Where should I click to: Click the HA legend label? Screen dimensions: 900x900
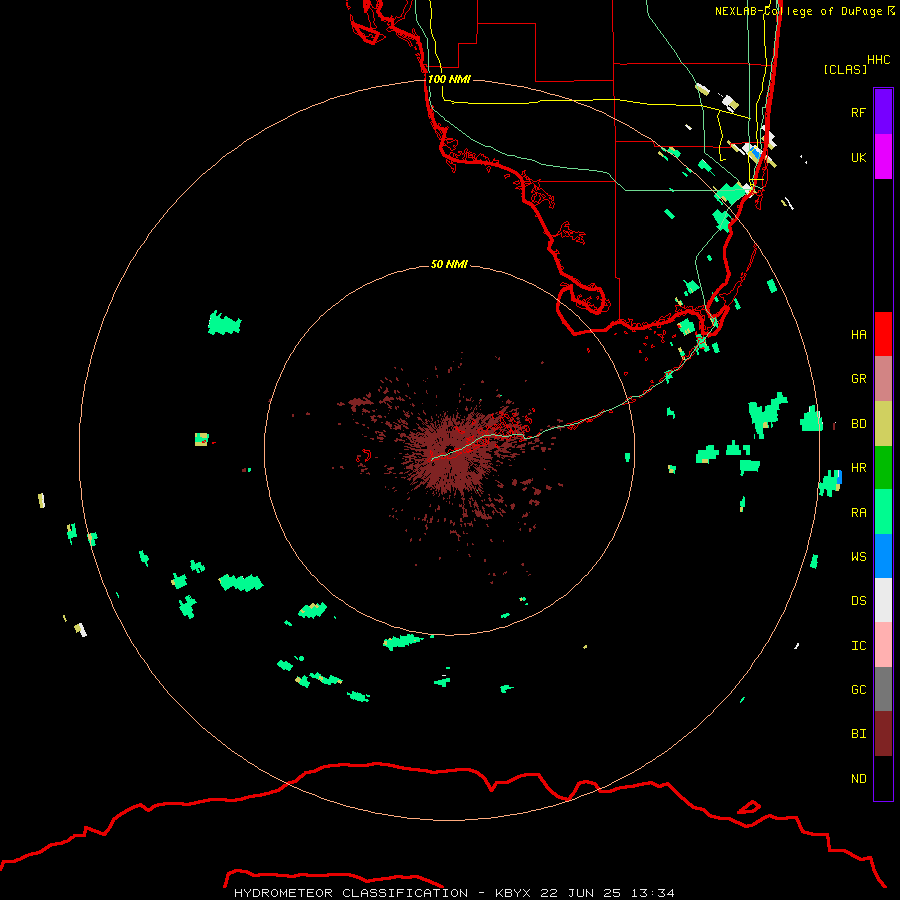[859, 335]
